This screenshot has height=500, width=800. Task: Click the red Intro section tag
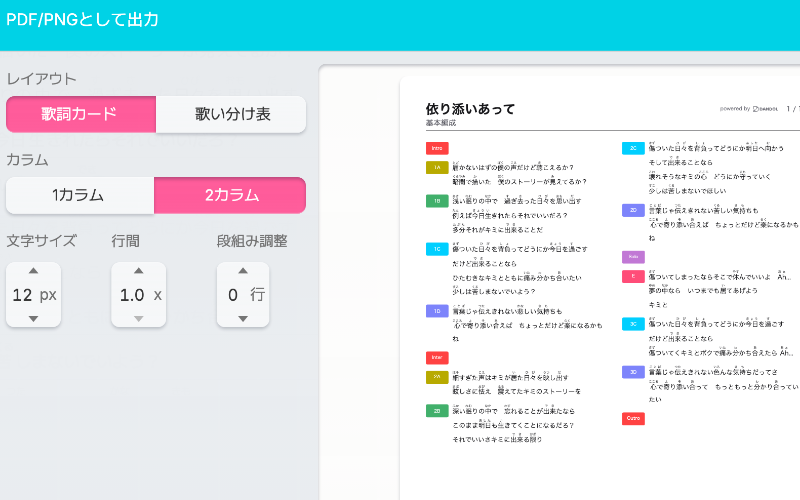[437, 148]
